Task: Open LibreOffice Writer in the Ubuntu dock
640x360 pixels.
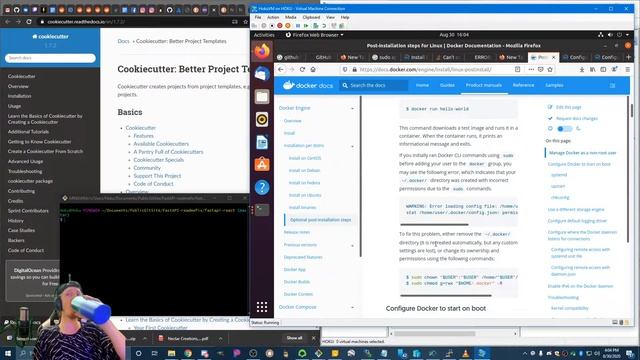Action: click(262, 142)
